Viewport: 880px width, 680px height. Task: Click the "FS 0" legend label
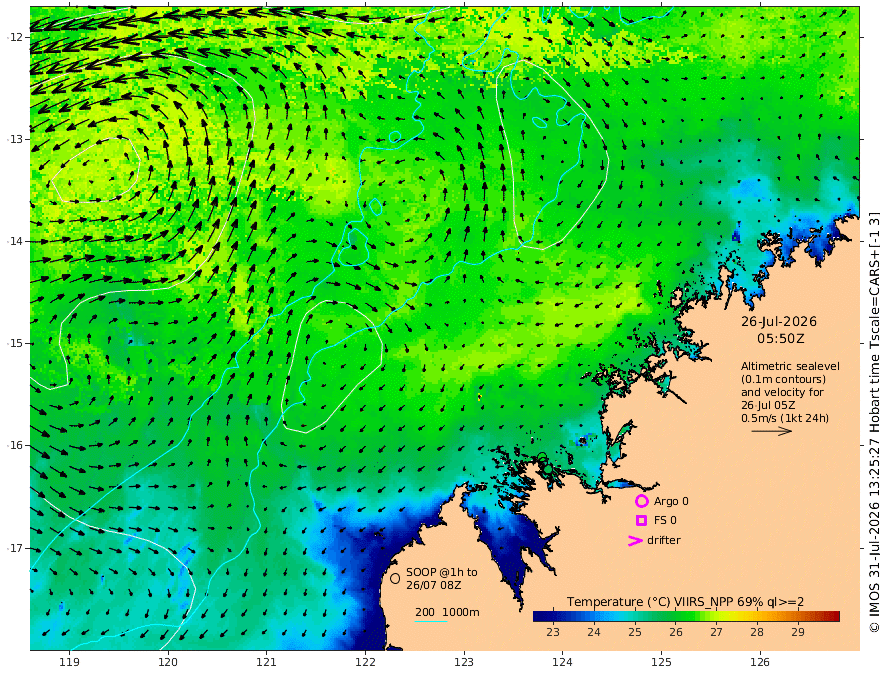click(x=665, y=521)
